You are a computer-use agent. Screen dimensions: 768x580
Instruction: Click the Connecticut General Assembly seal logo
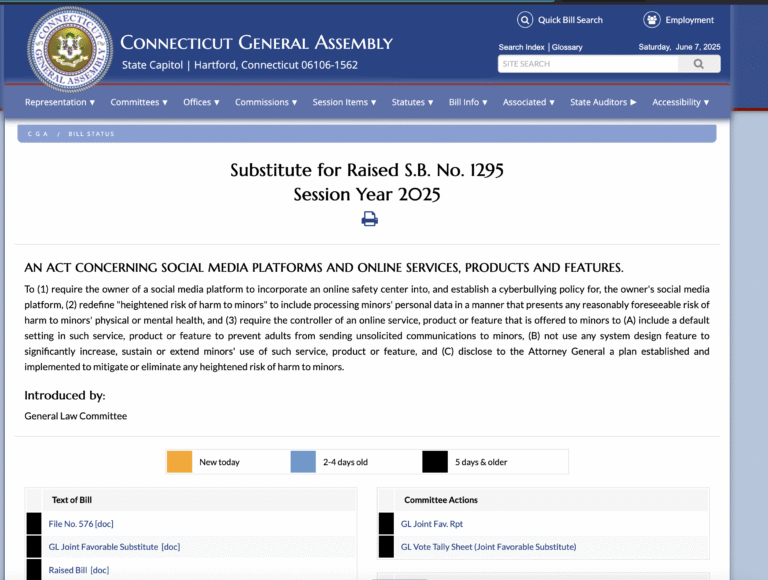click(70, 49)
